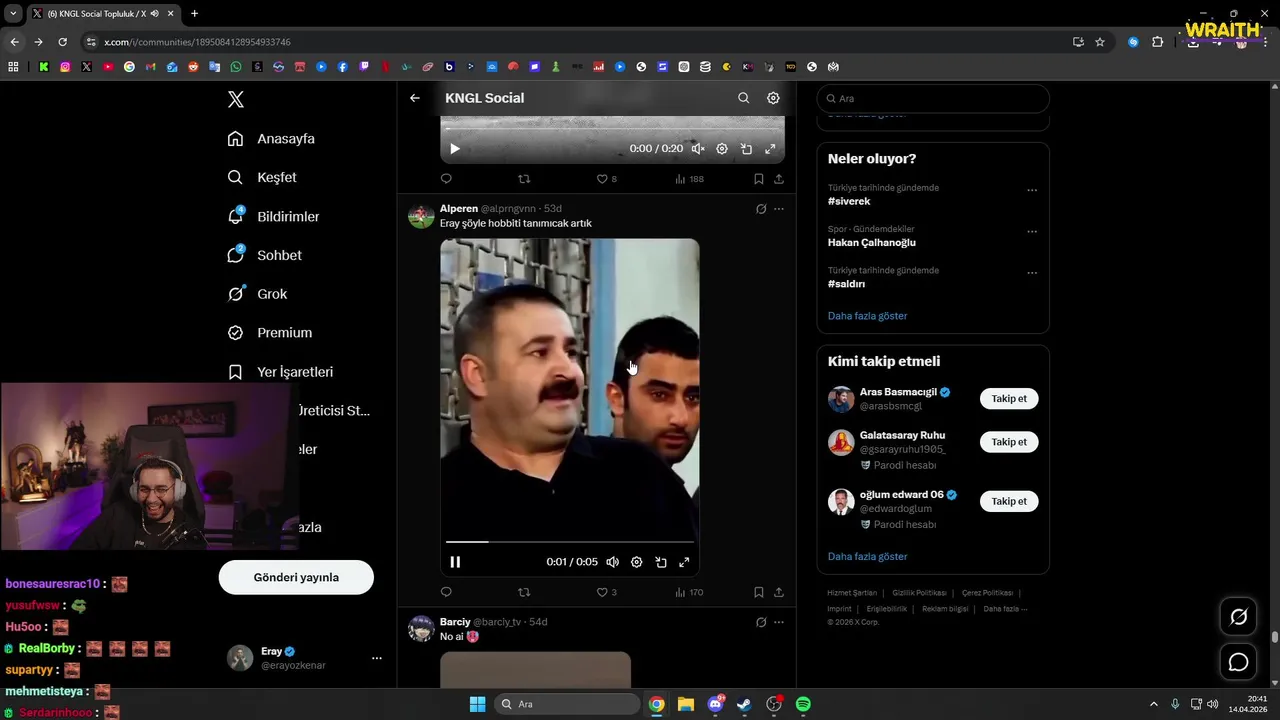Follow Aras Basmacıgil
The height and width of the screenshot is (720, 1280).
click(x=1009, y=399)
